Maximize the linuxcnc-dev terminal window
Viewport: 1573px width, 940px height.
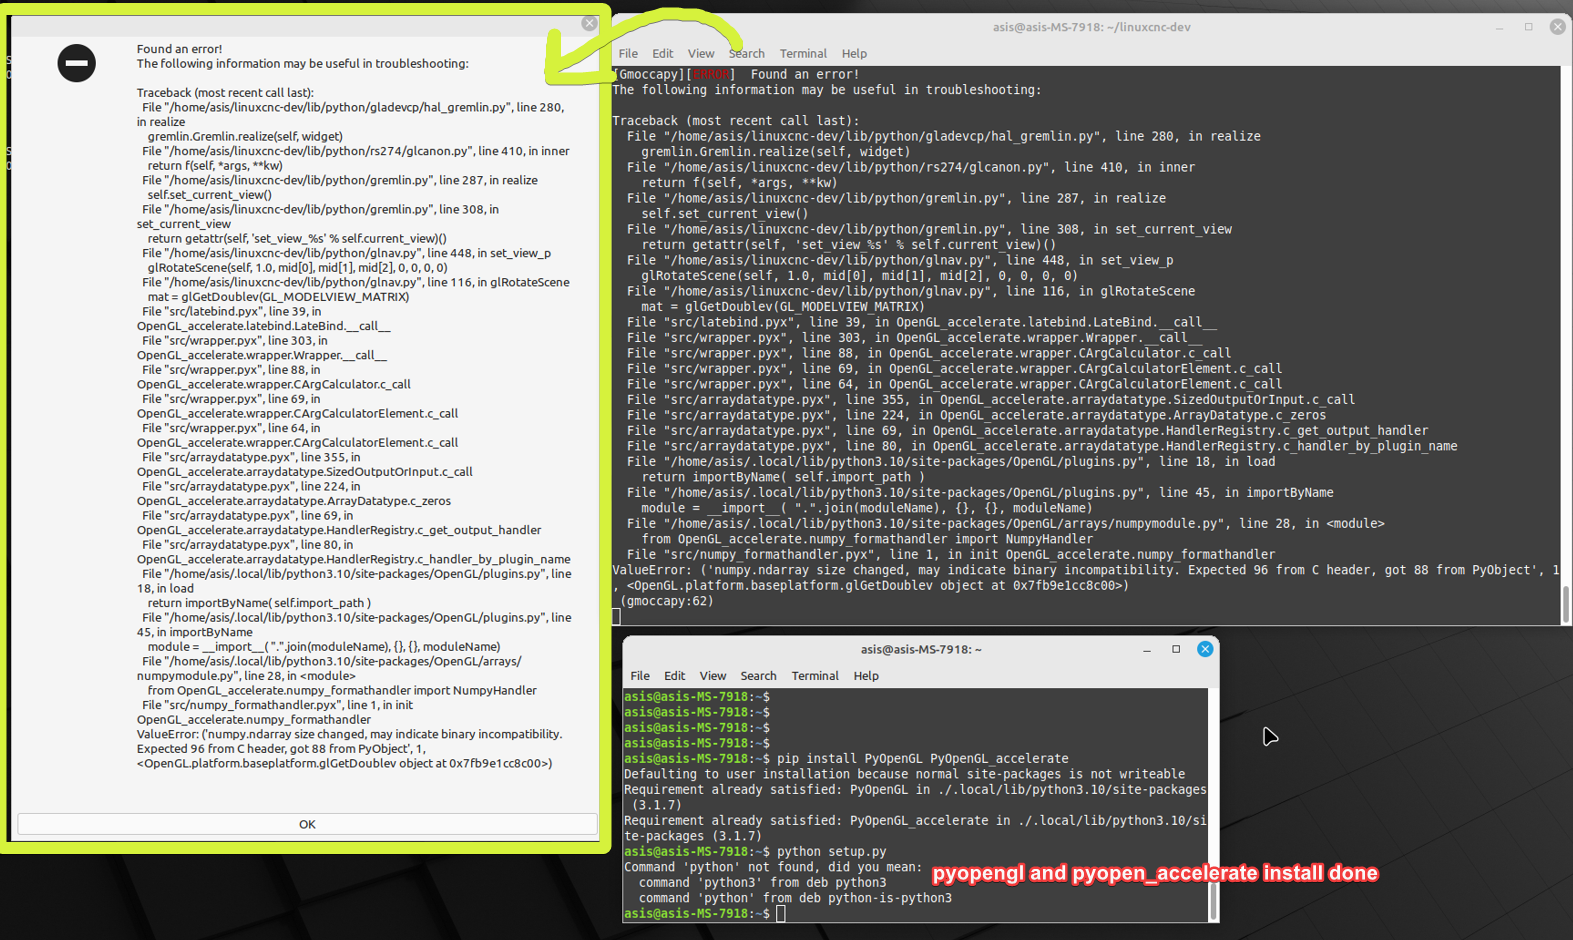[x=1528, y=27]
